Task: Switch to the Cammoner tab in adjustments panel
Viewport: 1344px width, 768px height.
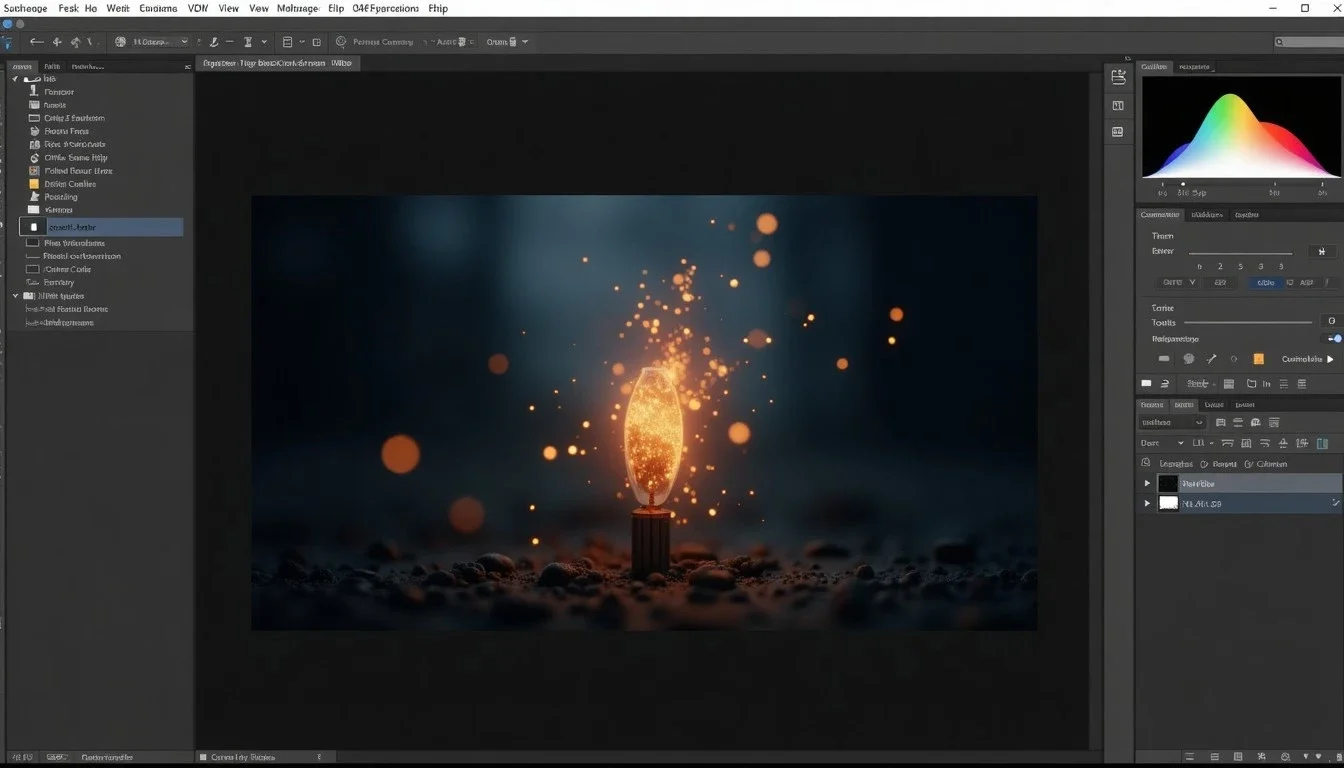Action: [x=1160, y=215]
